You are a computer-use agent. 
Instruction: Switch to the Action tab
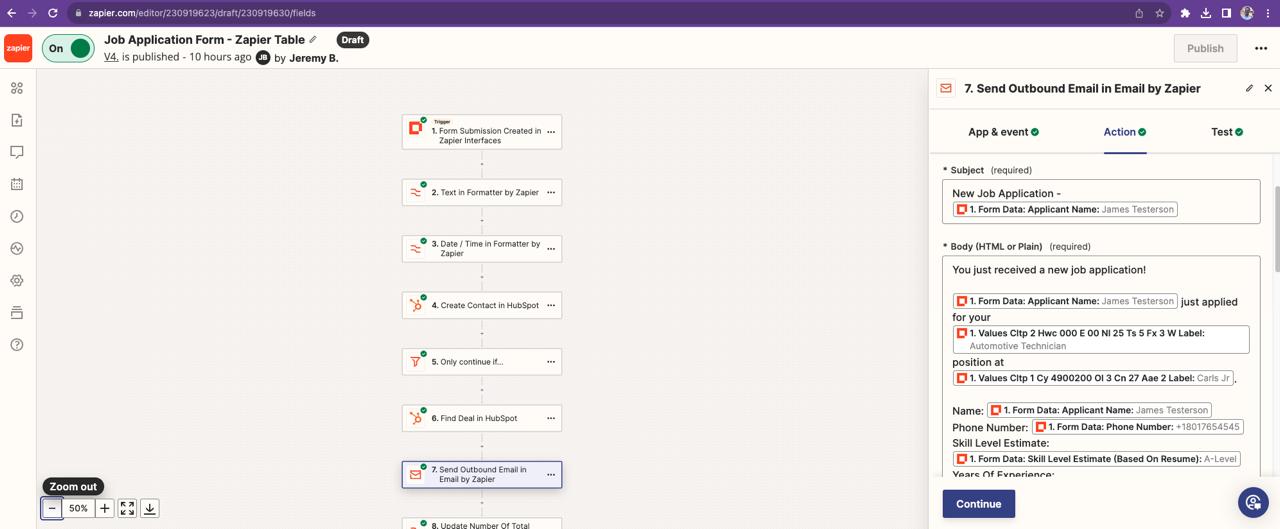pos(1125,132)
